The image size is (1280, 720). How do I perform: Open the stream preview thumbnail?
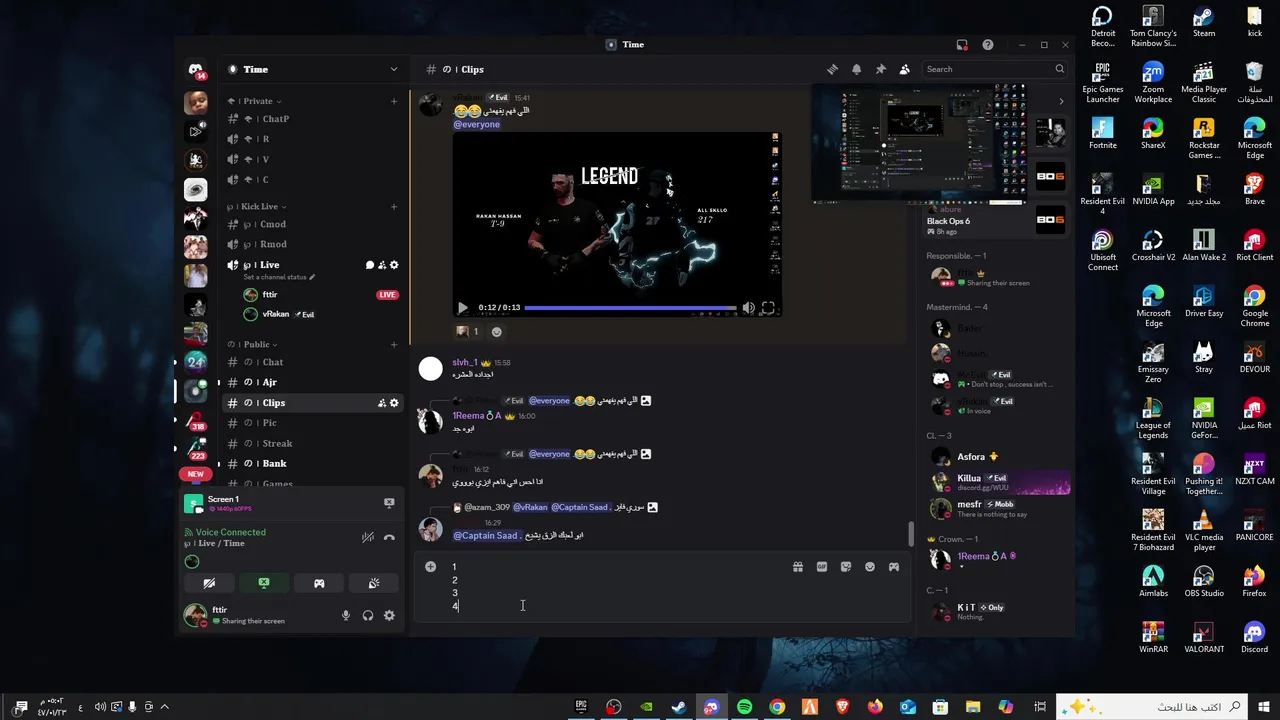[x=919, y=144]
